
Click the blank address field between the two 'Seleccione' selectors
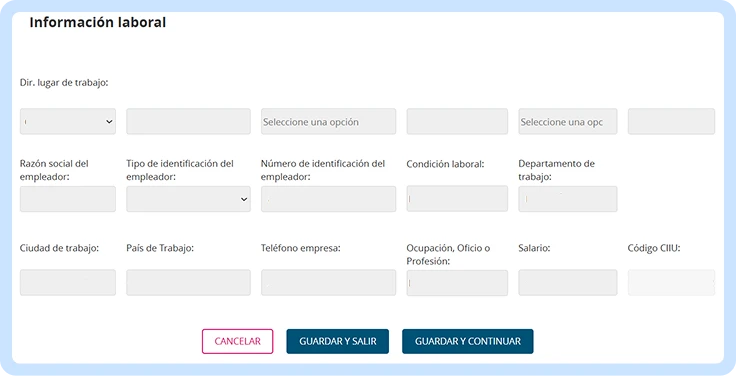(457, 122)
